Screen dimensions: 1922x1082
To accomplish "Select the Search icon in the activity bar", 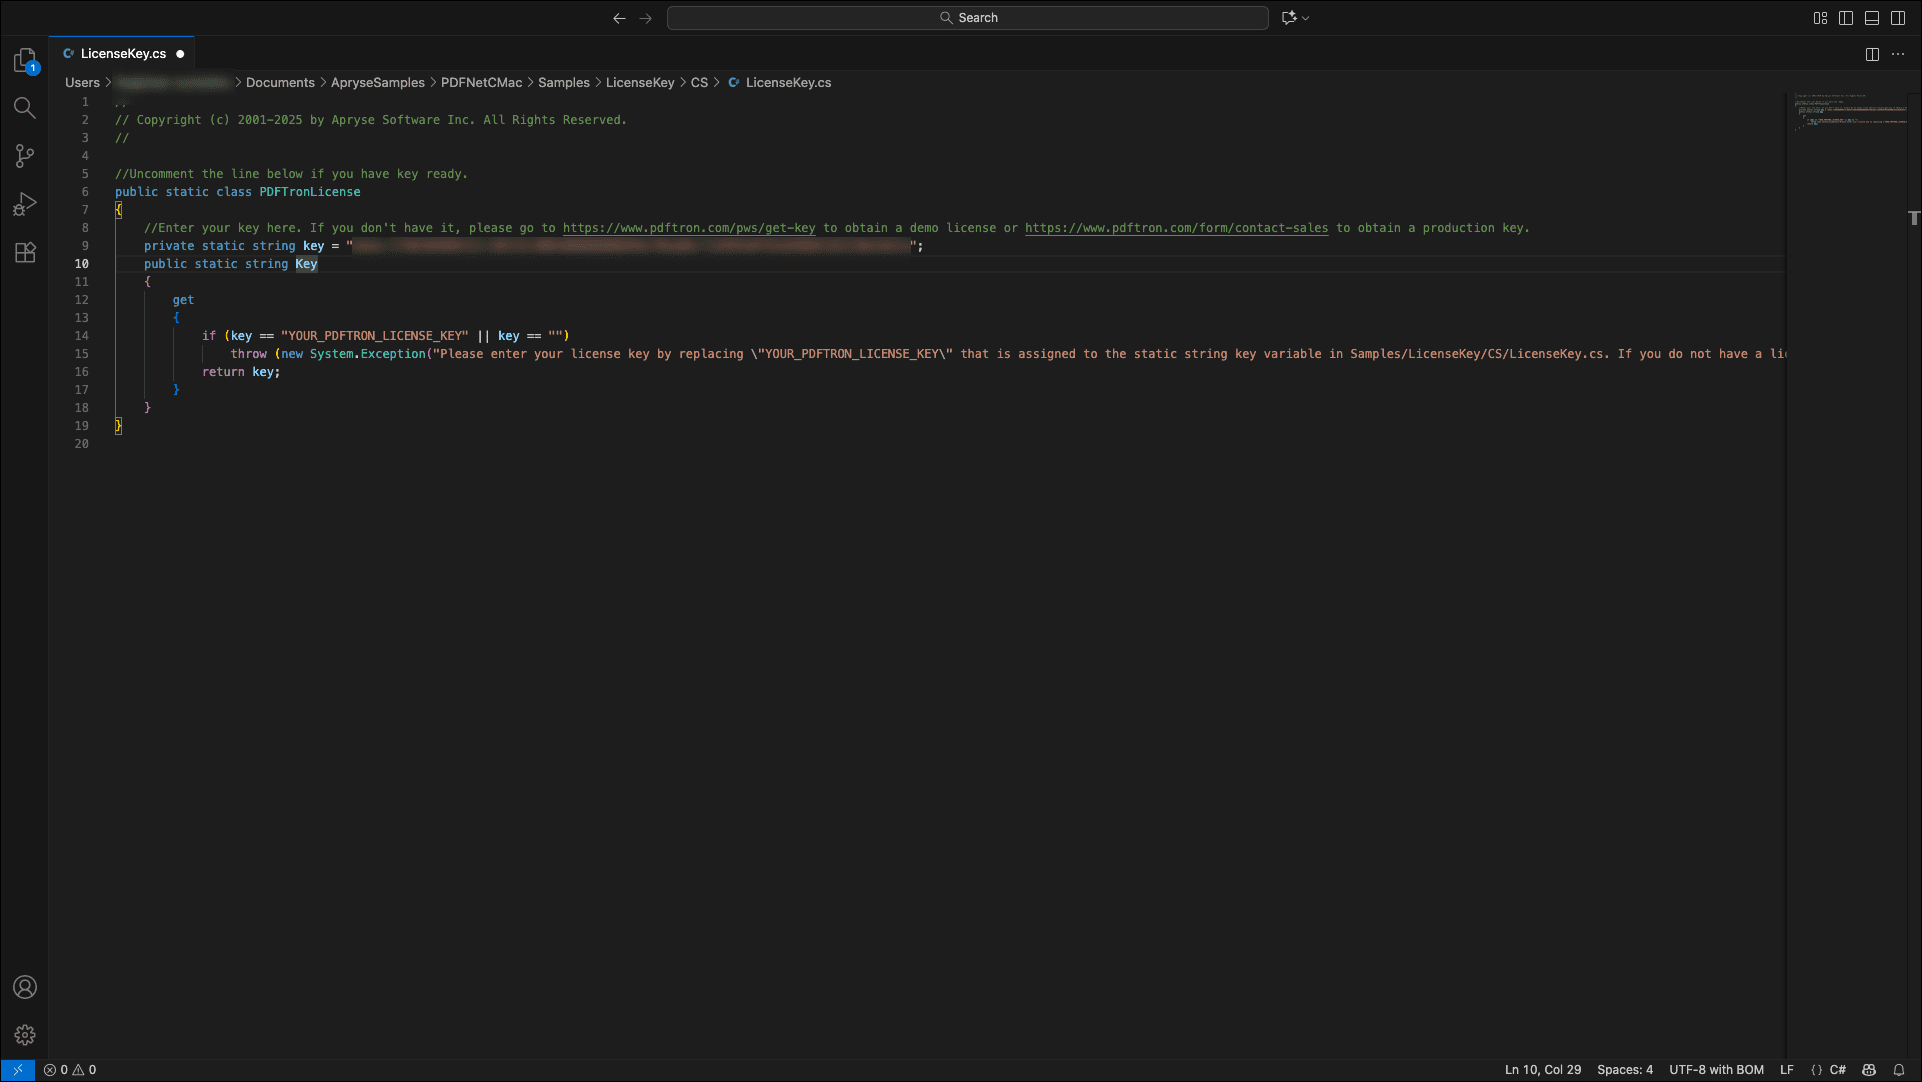I will (25, 108).
